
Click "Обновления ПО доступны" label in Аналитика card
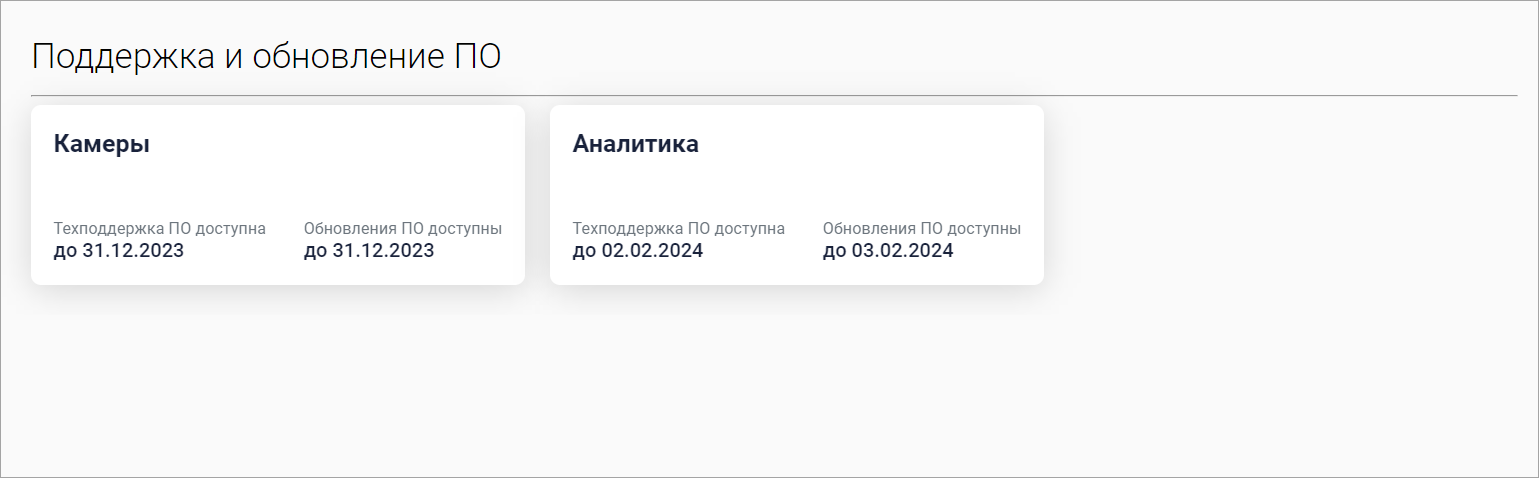click(922, 228)
